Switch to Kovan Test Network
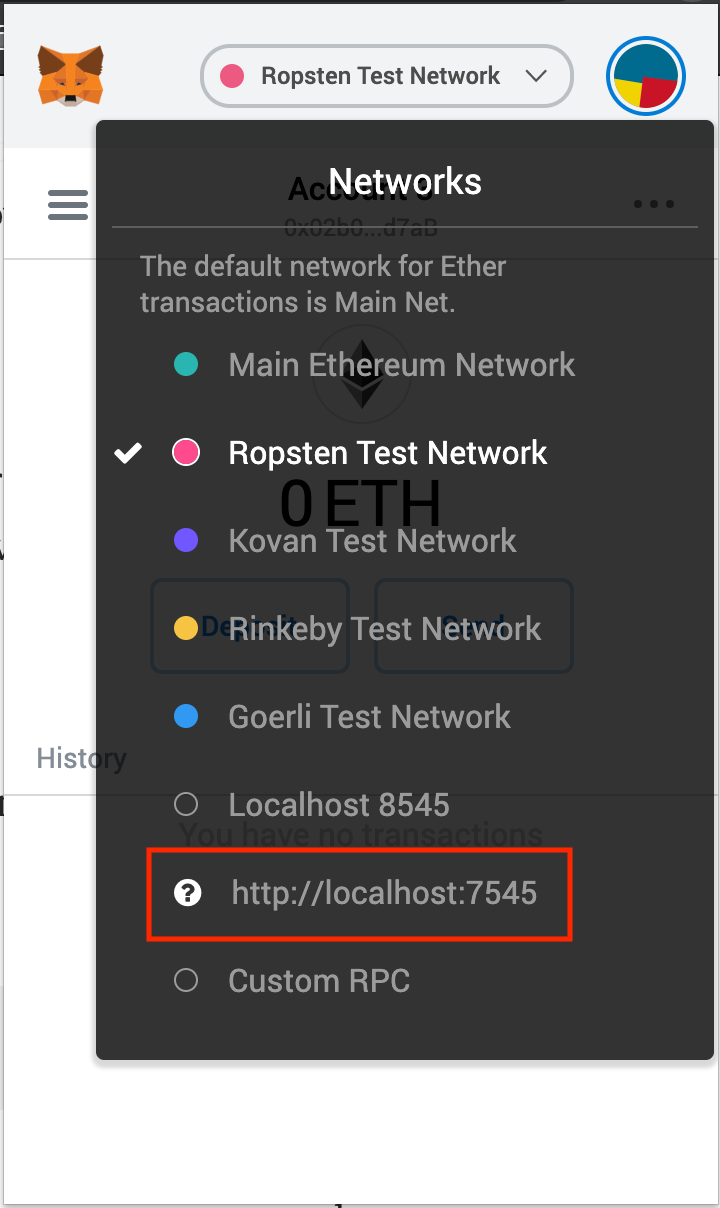 tap(372, 541)
